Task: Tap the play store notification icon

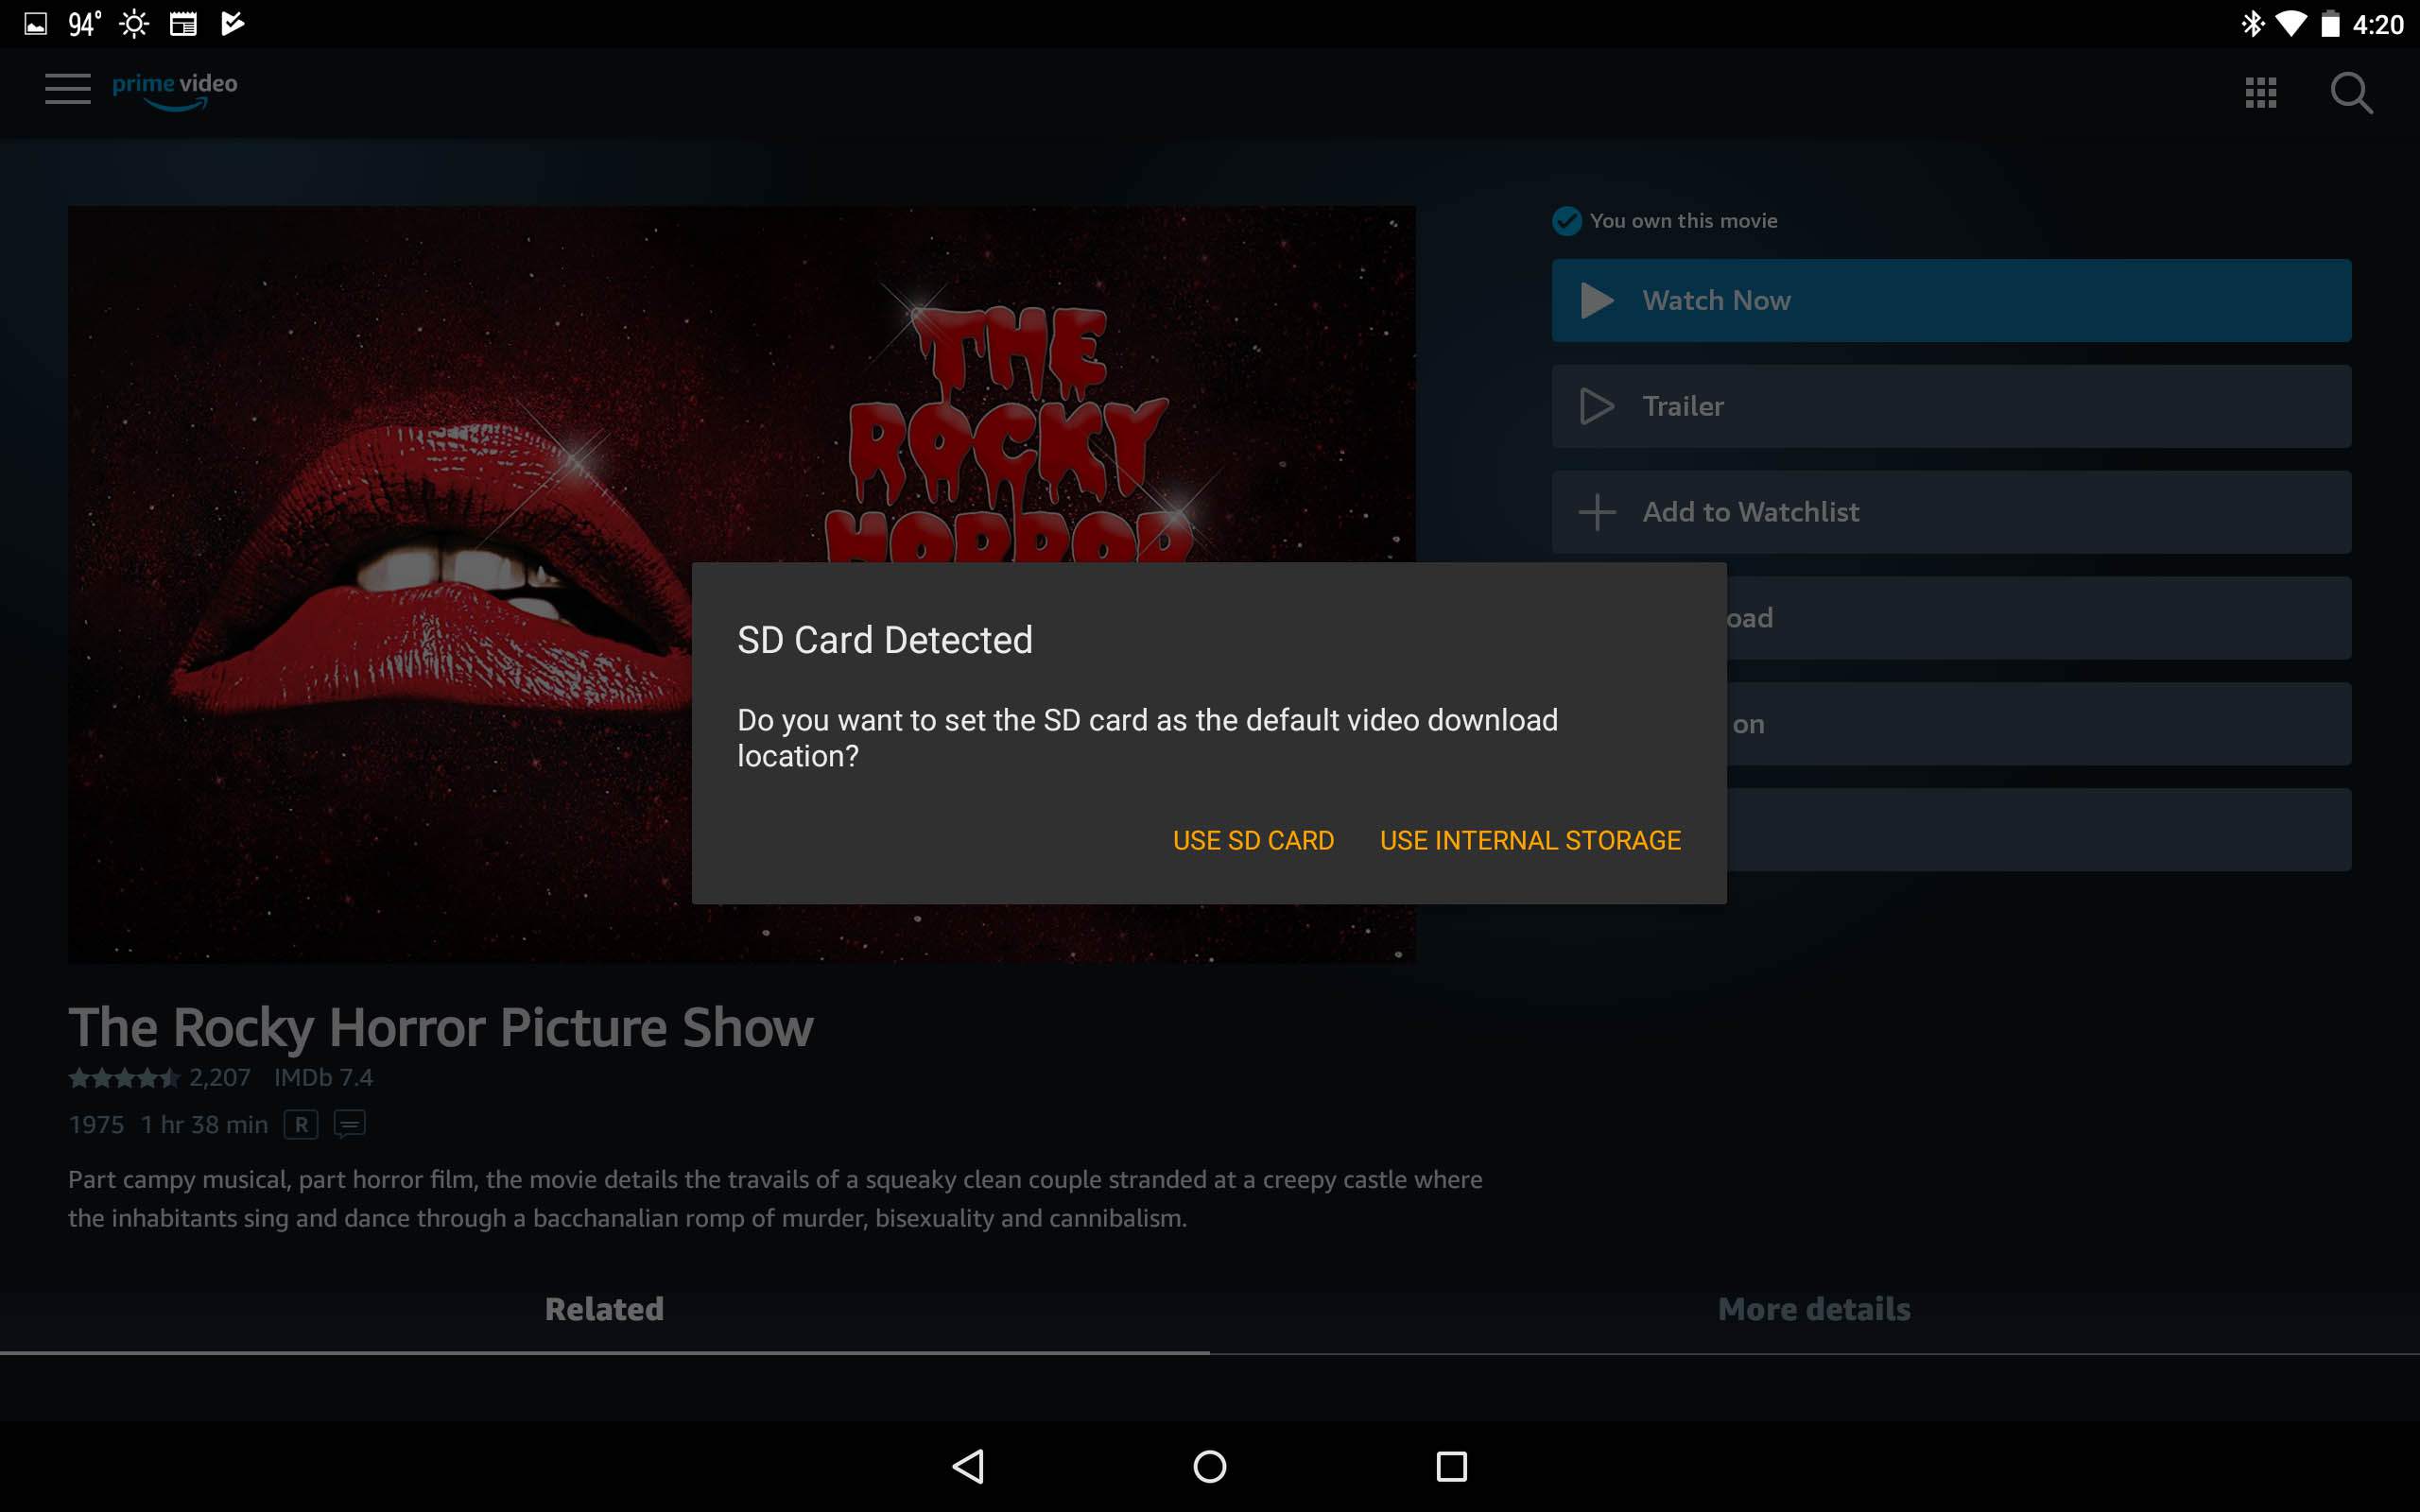Action: click(x=232, y=24)
